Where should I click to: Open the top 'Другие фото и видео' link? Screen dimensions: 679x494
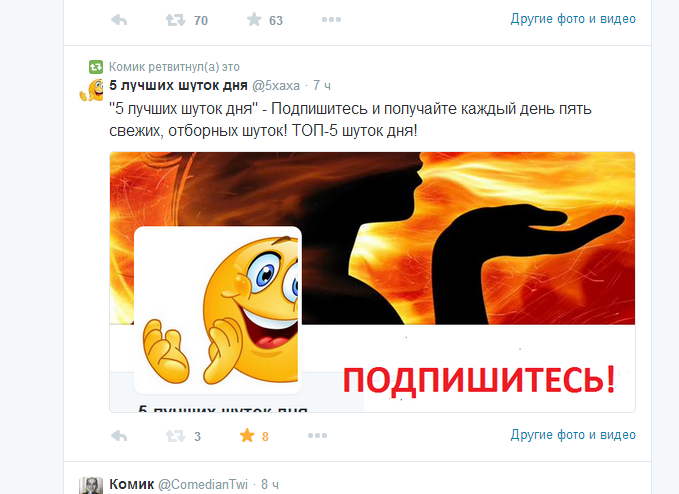click(x=573, y=19)
